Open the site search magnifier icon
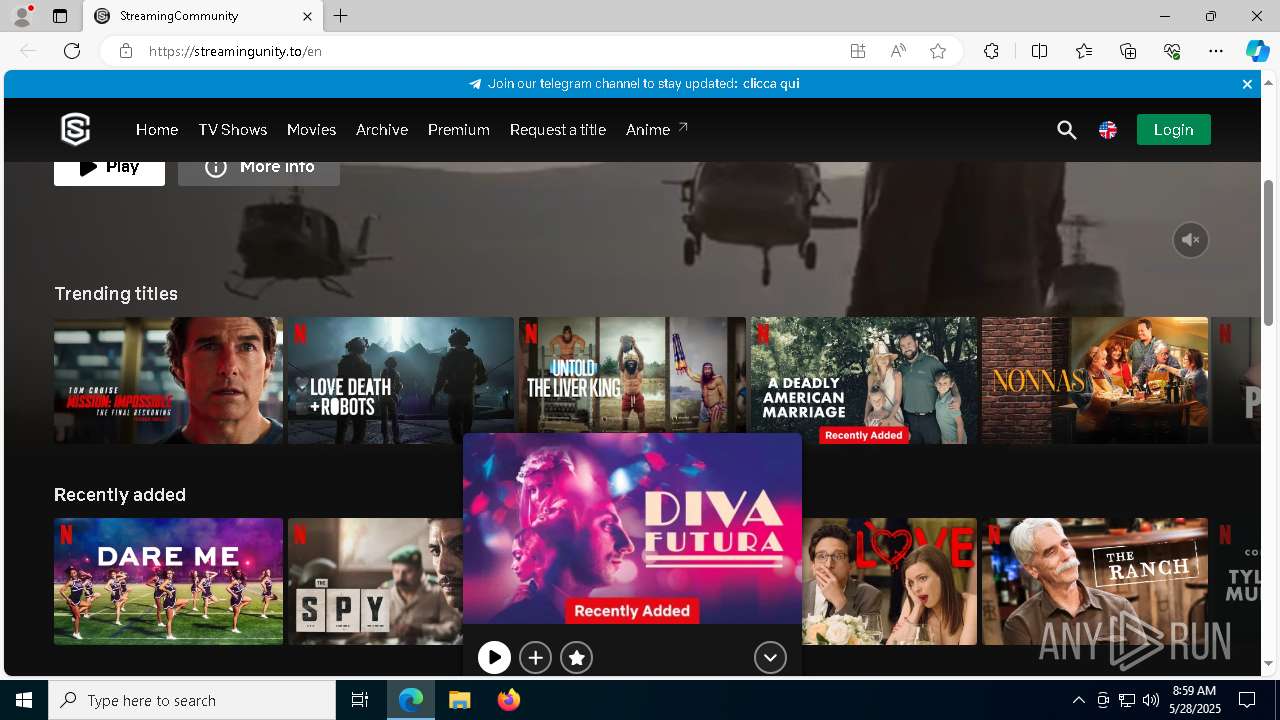 [x=1067, y=130]
